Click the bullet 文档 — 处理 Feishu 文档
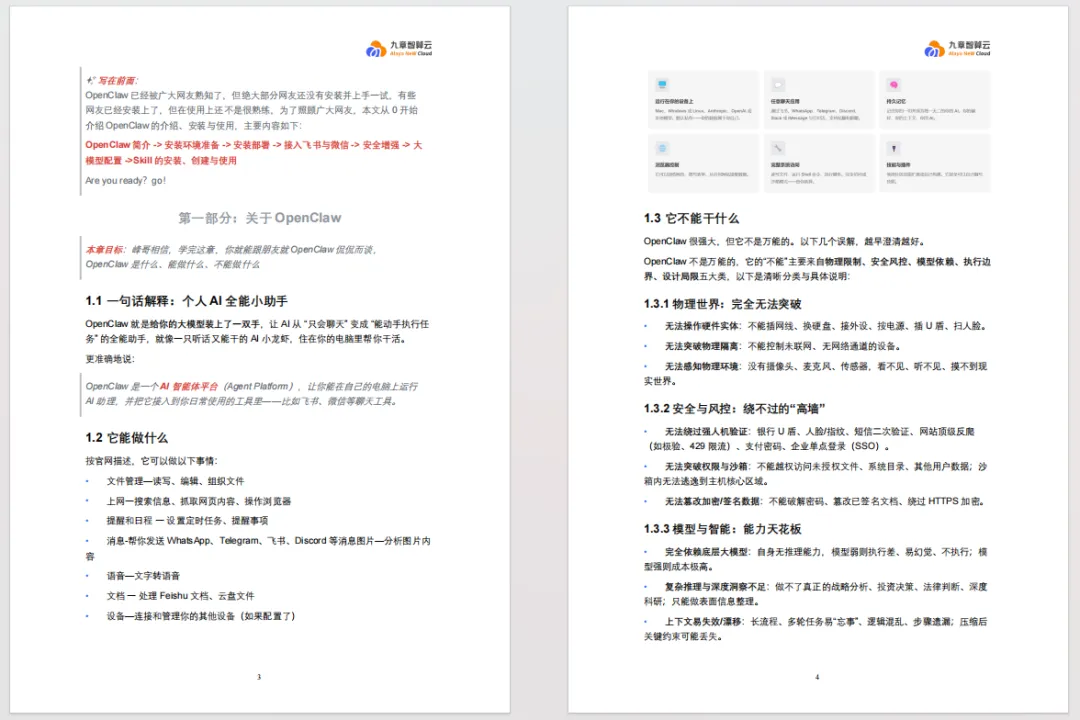This screenshot has height=720, width=1080. (x=180, y=595)
